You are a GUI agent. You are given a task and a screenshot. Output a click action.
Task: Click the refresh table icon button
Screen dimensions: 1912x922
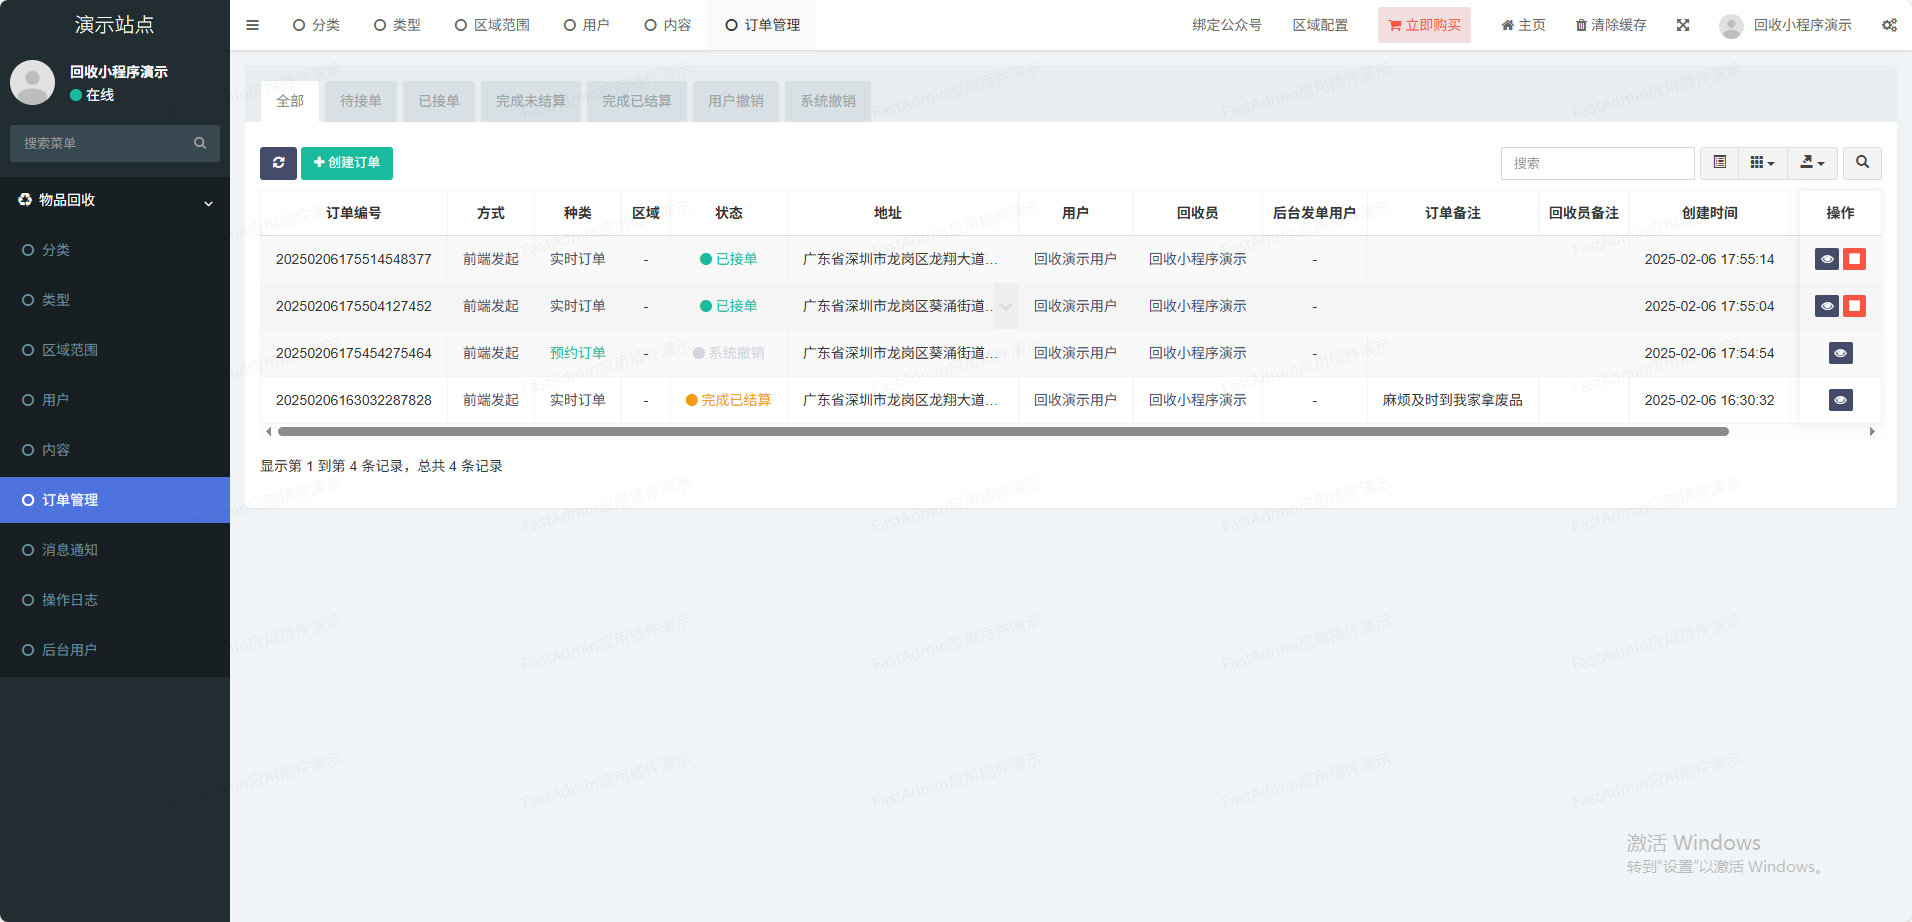click(x=278, y=163)
